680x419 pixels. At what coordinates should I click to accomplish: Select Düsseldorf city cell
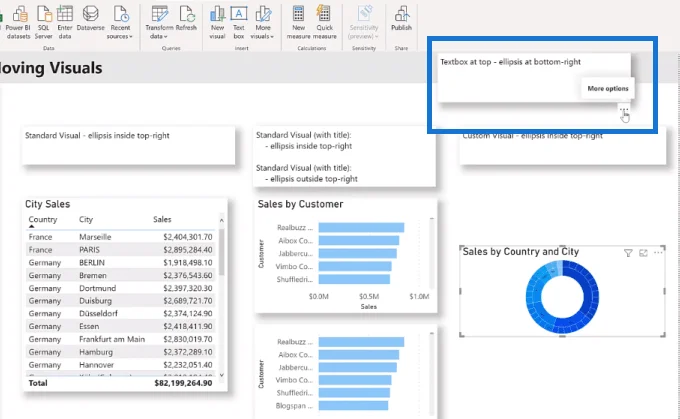[x=98, y=314]
